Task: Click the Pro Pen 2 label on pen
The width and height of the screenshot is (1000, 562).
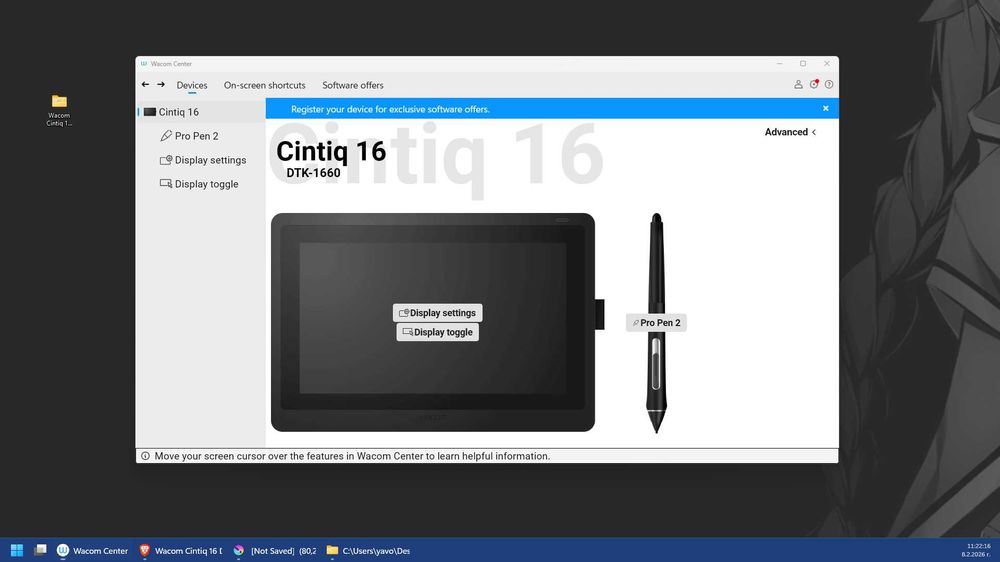Action: point(656,323)
